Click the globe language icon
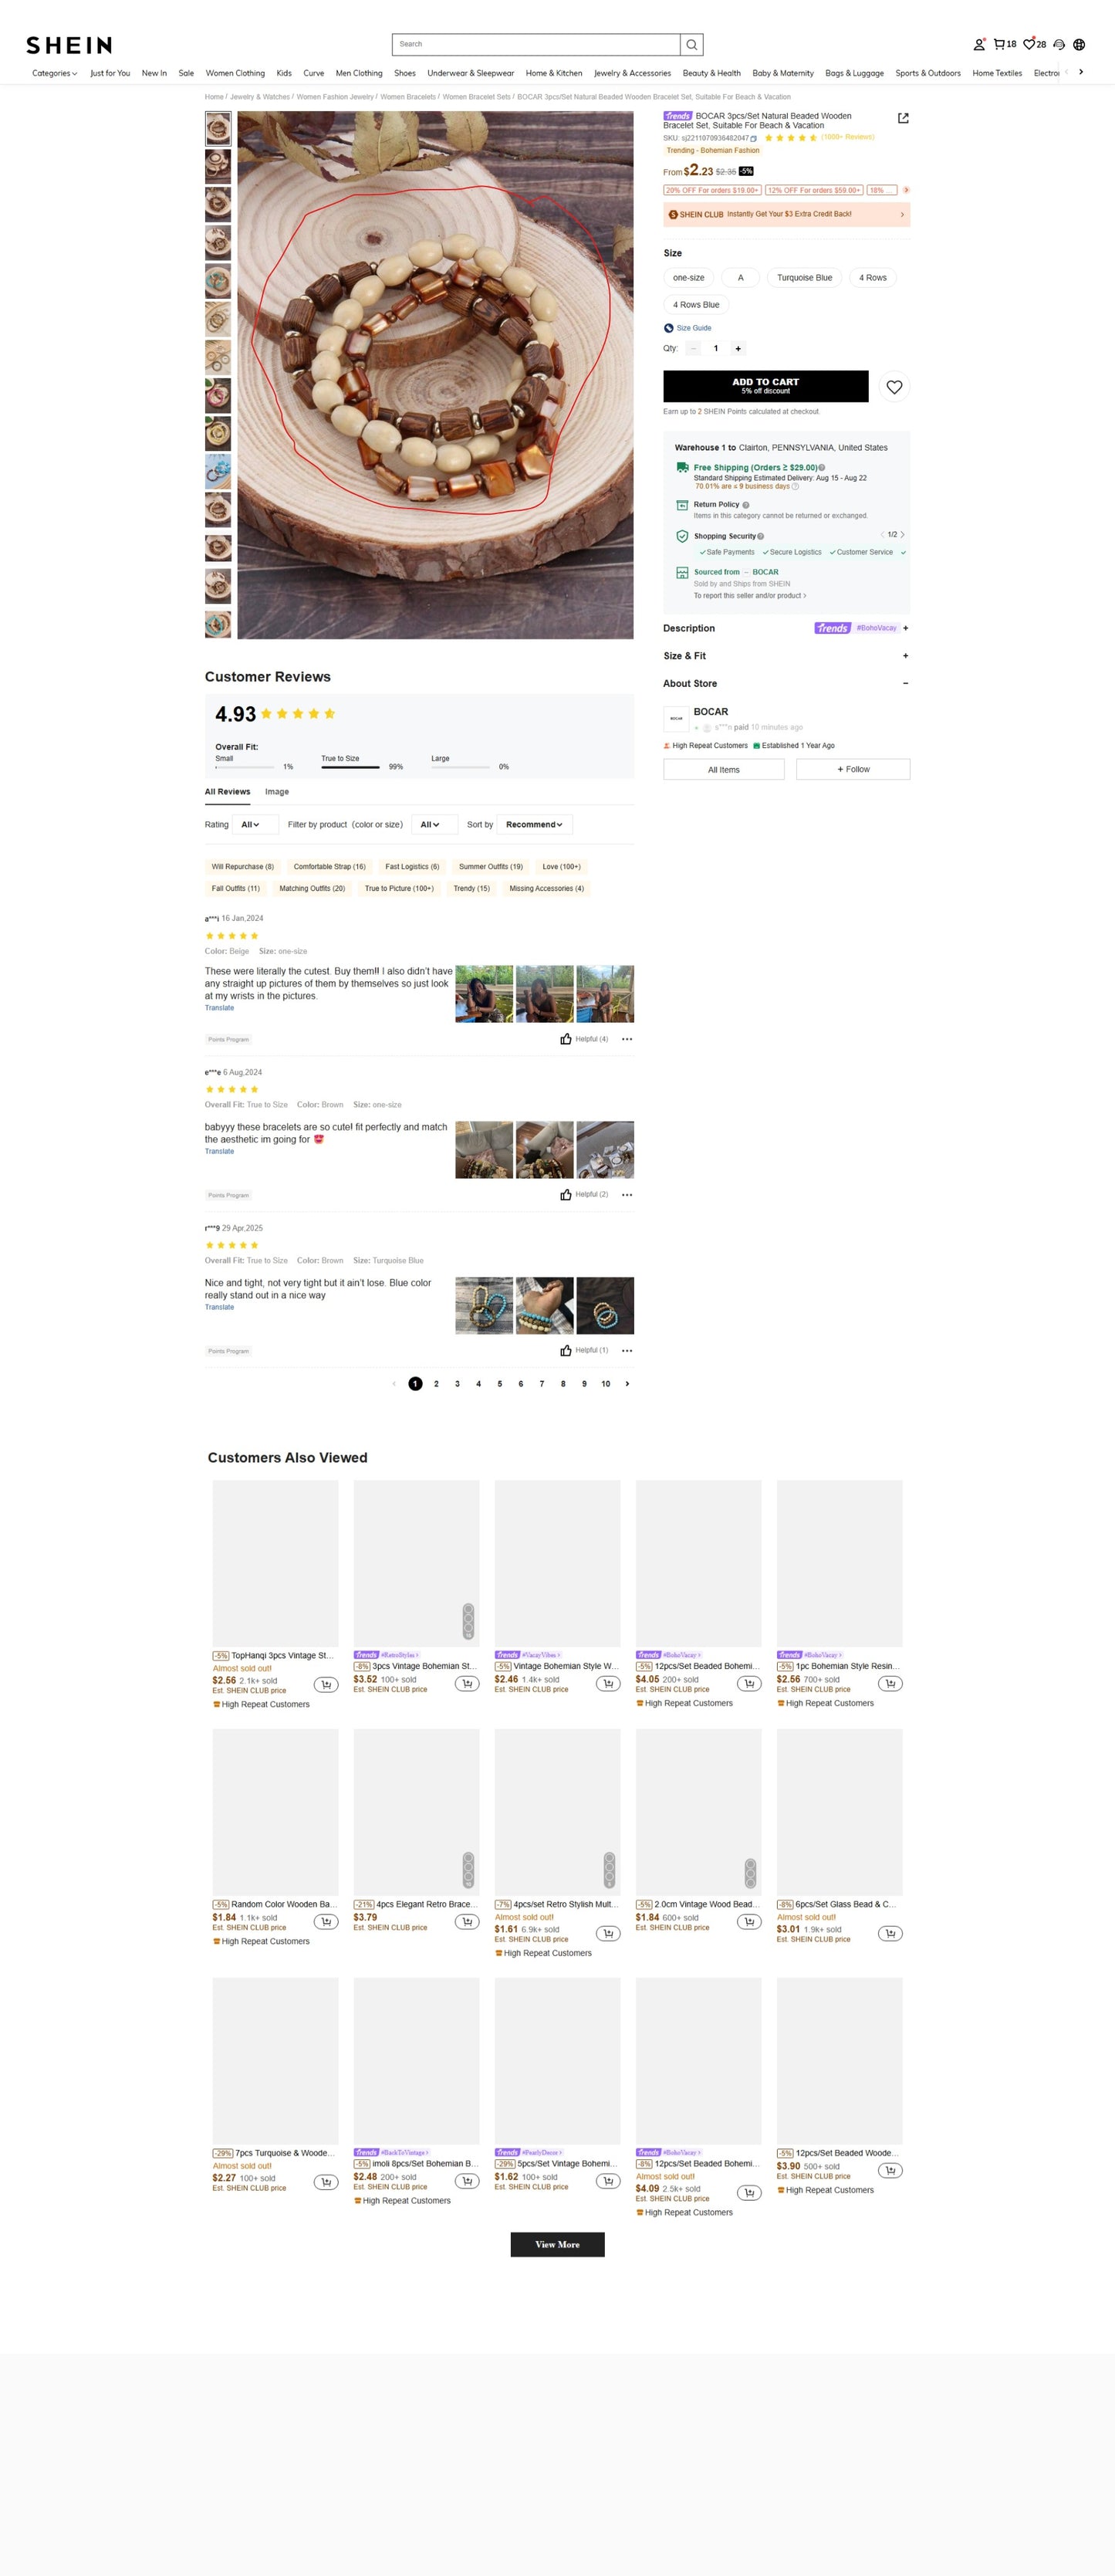This screenshot has width=1115, height=2576. pos(1079,44)
